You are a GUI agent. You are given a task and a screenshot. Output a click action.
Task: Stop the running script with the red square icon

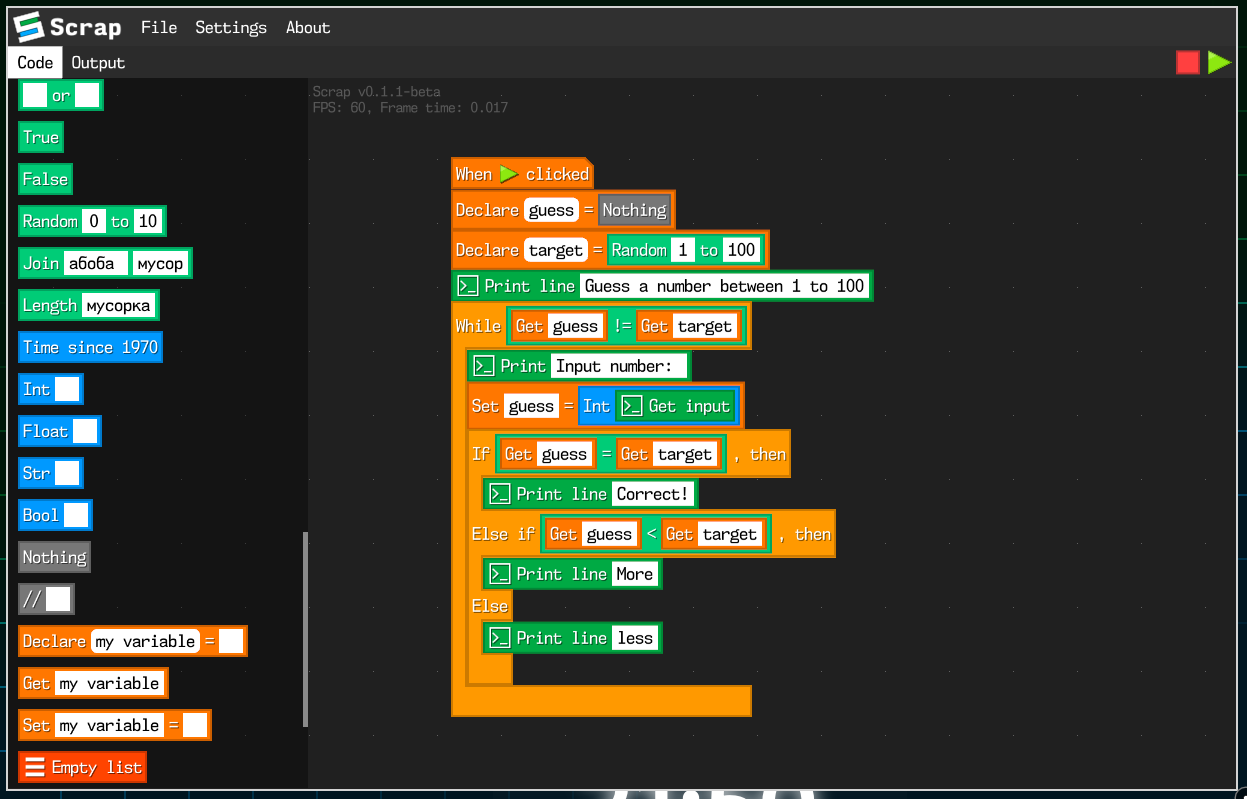coord(1188,61)
